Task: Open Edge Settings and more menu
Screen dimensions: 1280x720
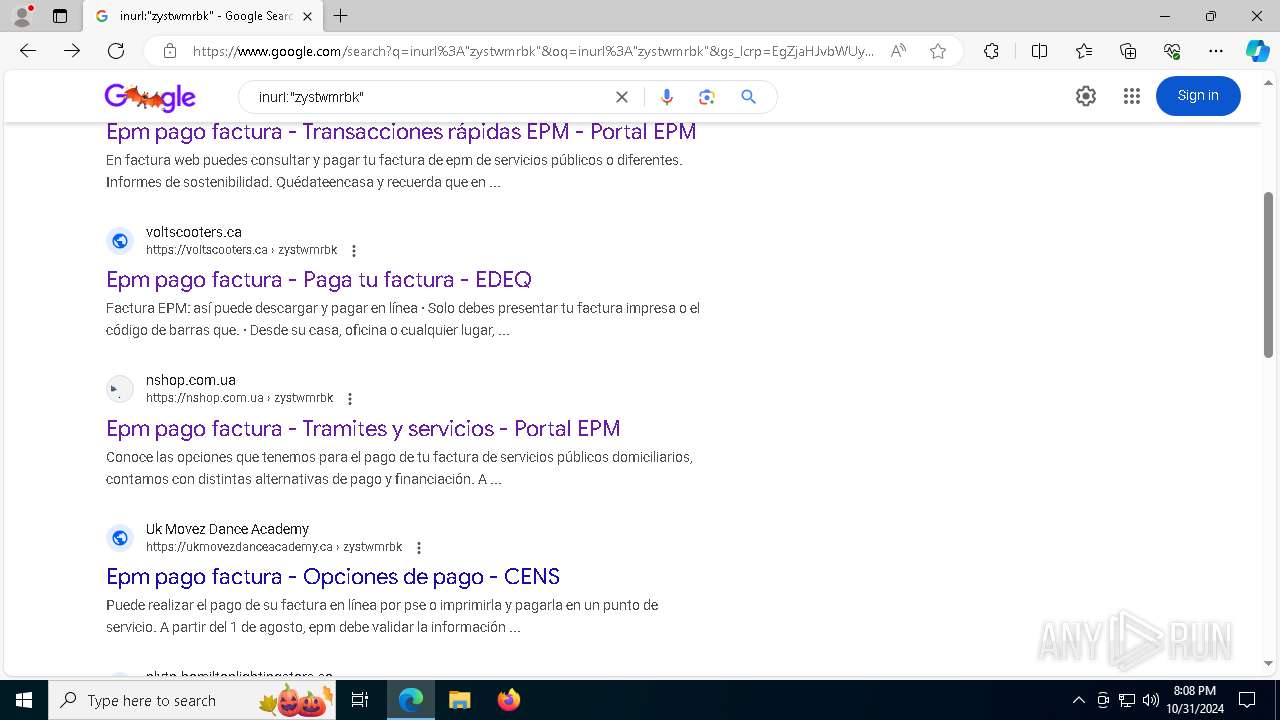Action: pyautogui.click(x=1216, y=51)
